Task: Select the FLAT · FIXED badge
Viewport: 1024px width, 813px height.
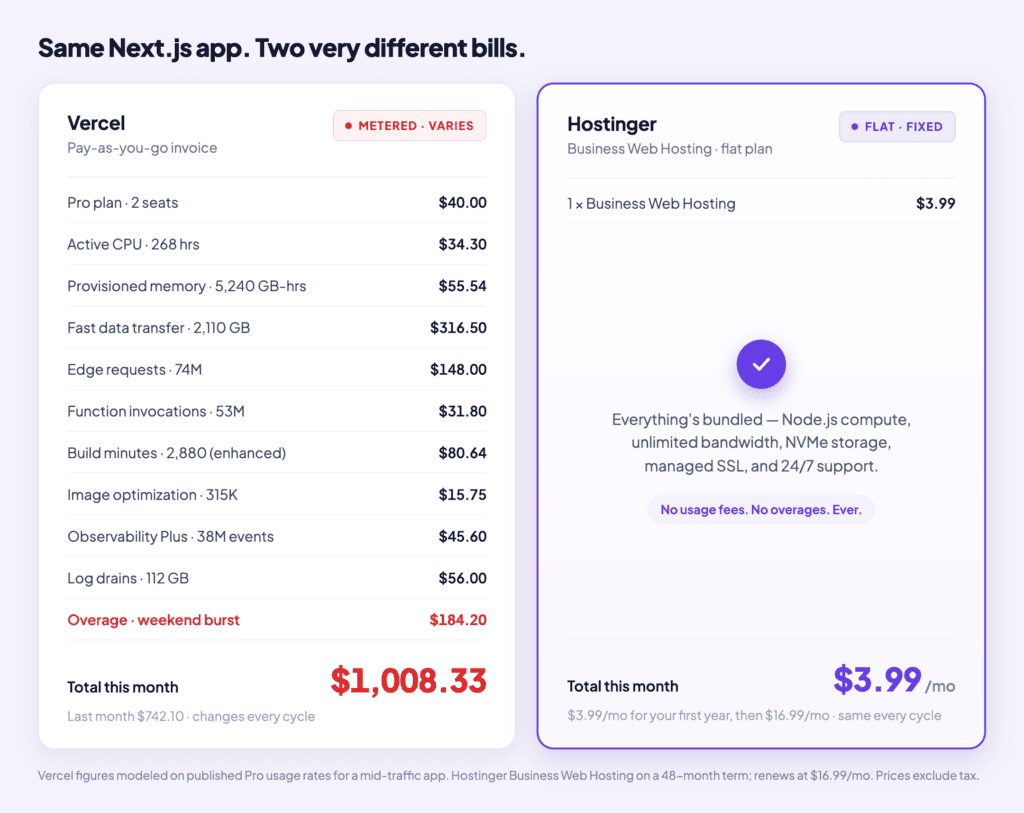Action: pos(897,127)
